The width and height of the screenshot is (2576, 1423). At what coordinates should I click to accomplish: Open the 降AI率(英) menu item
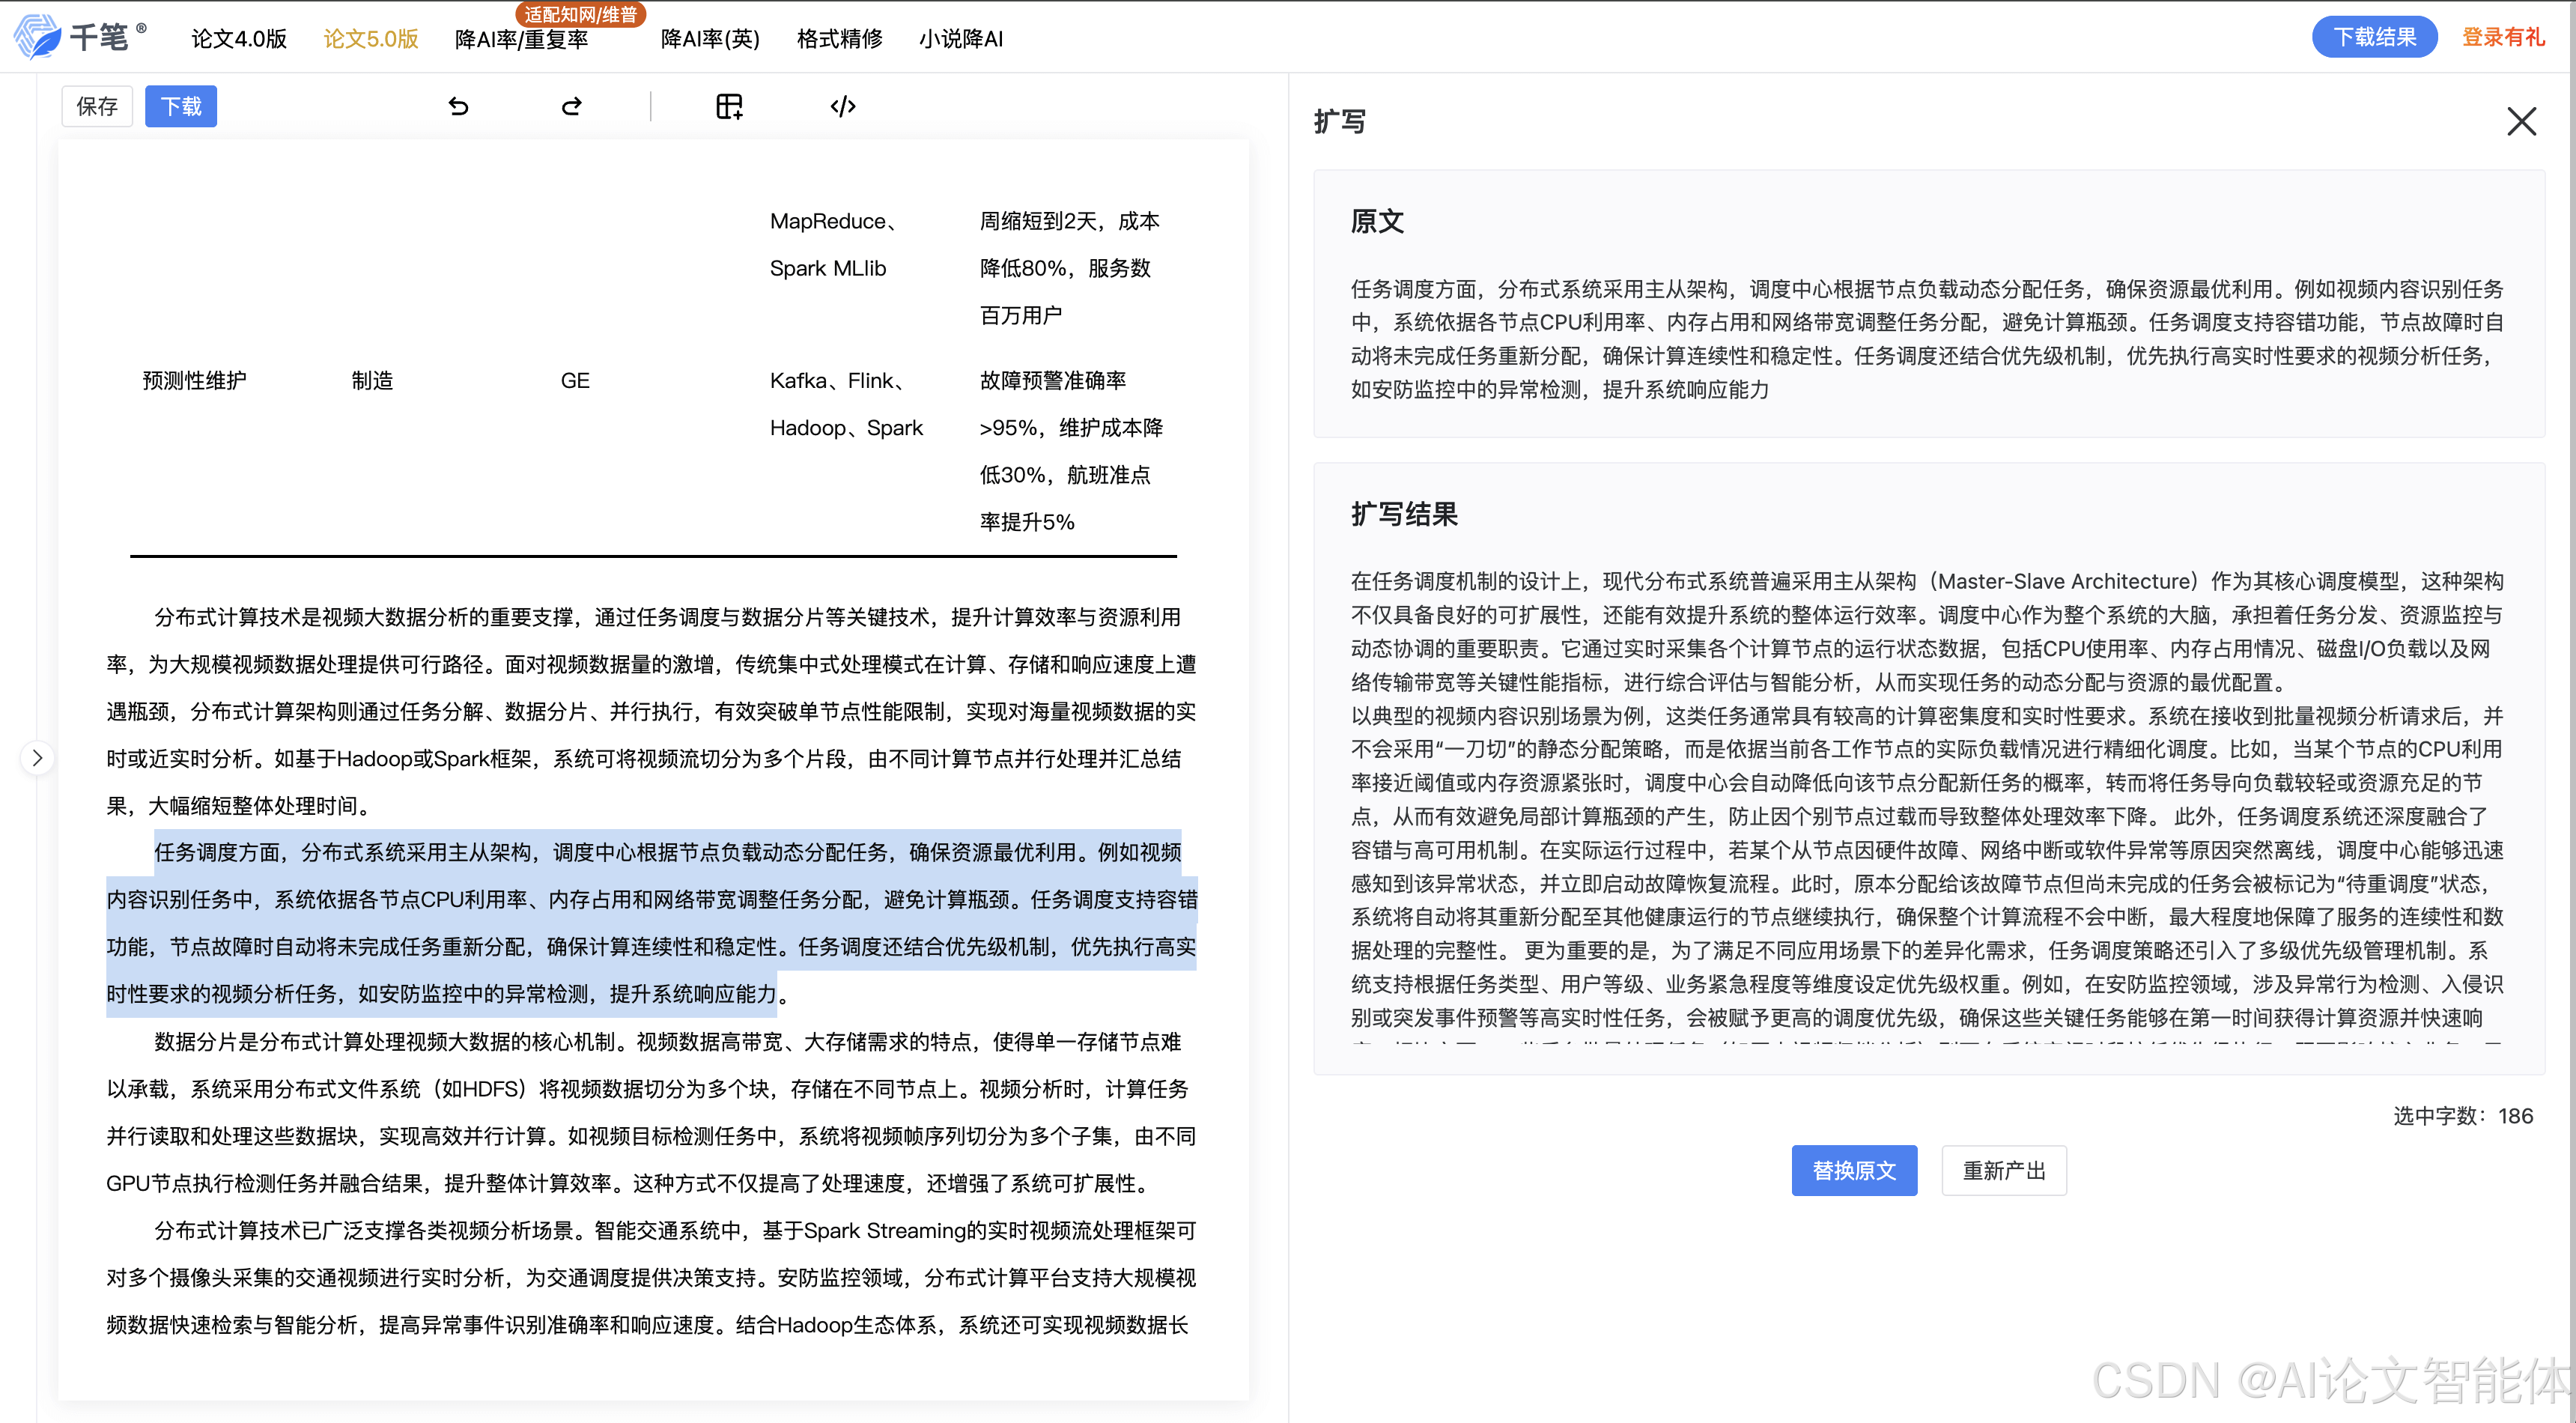[x=710, y=39]
